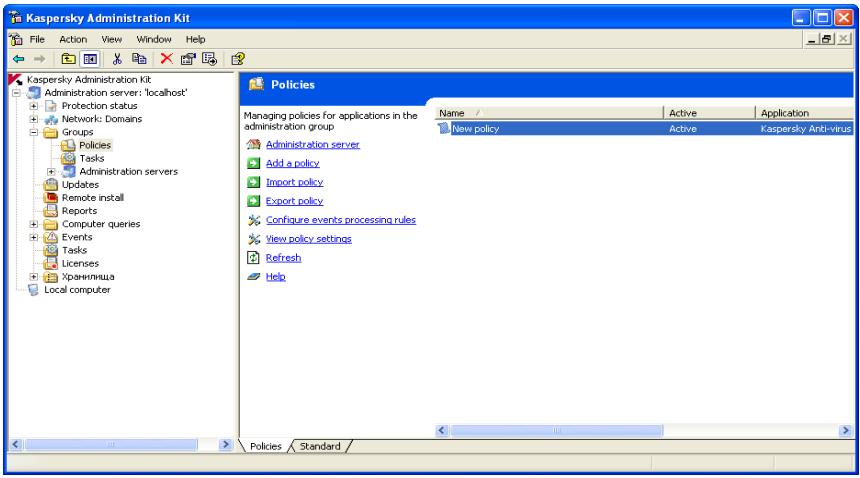Screen dimensions: 860x478
Task: Restore the inner MDI window button
Action: [x=827, y=39]
